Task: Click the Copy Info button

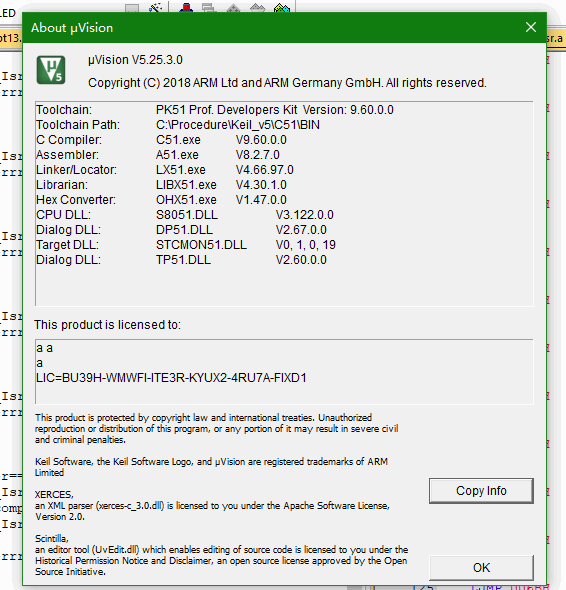Action: tap(481, 491)
